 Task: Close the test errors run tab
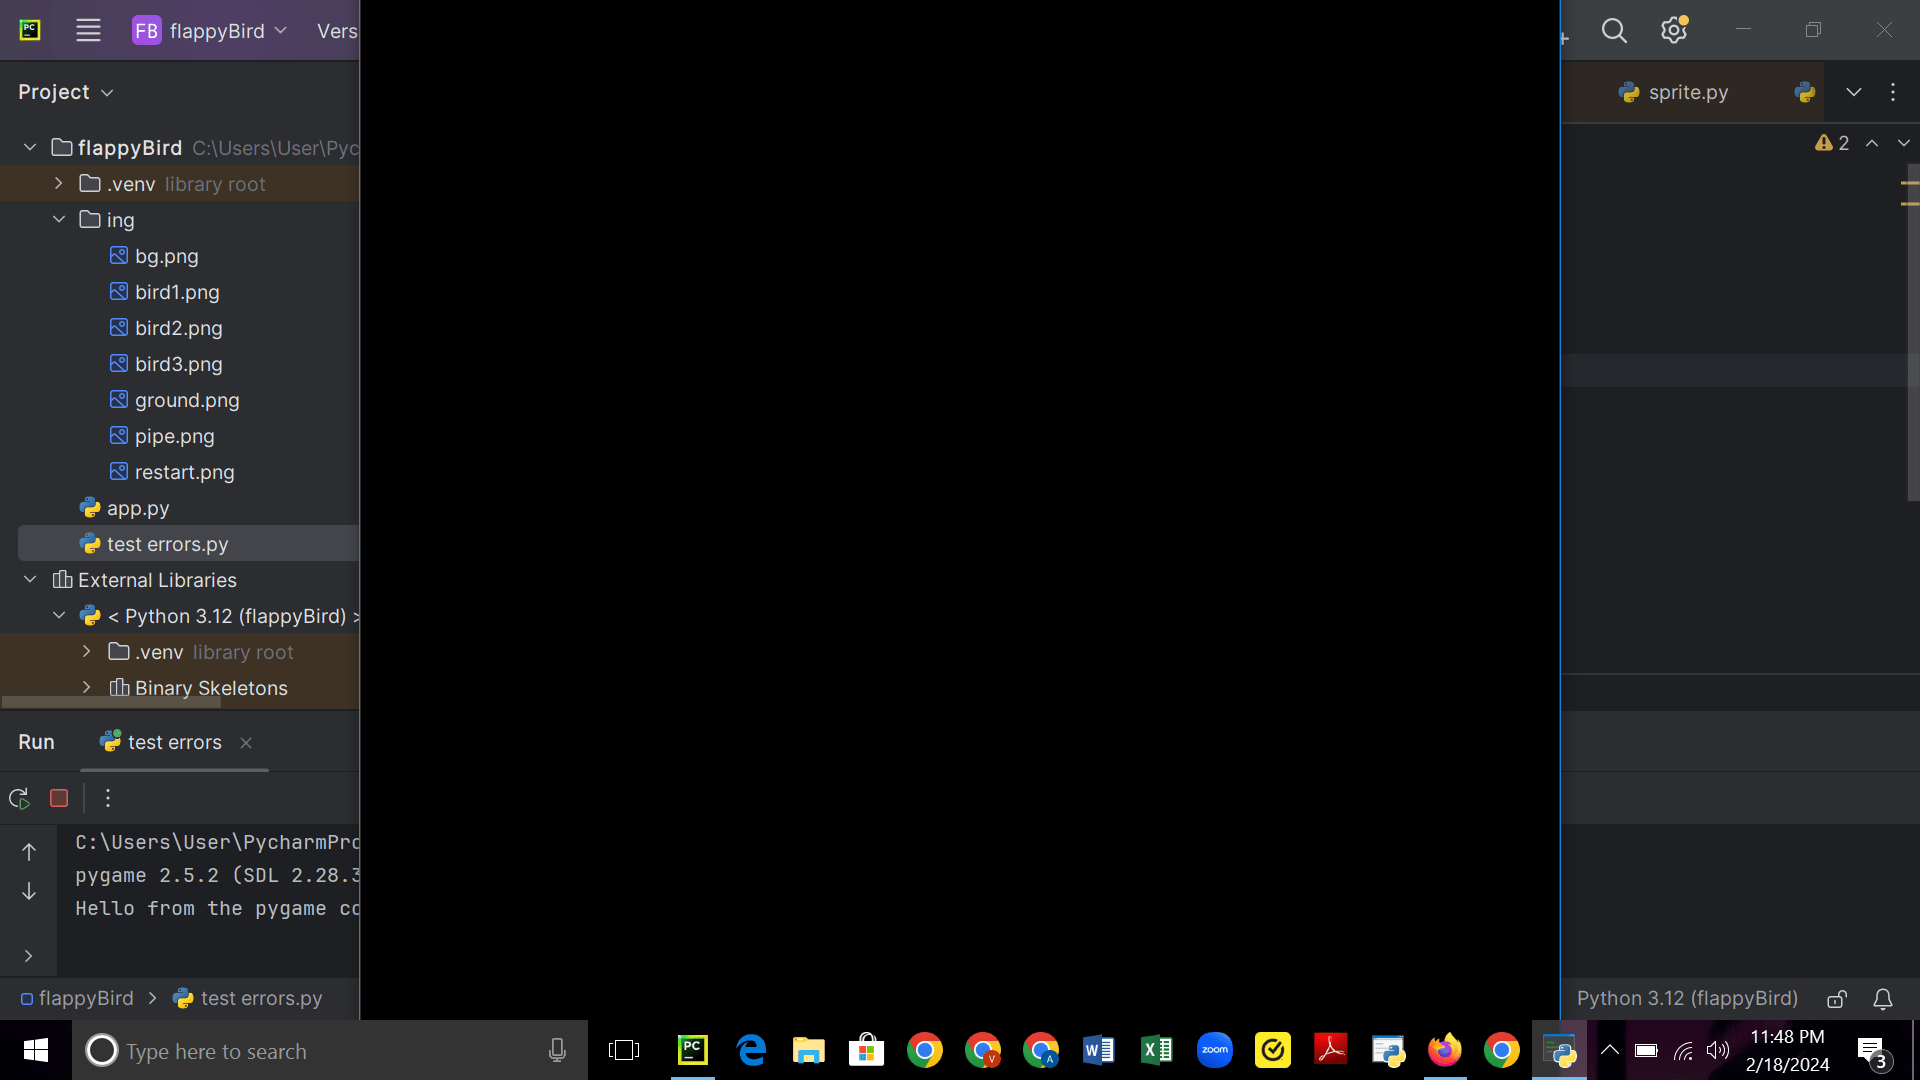(246, 742)
